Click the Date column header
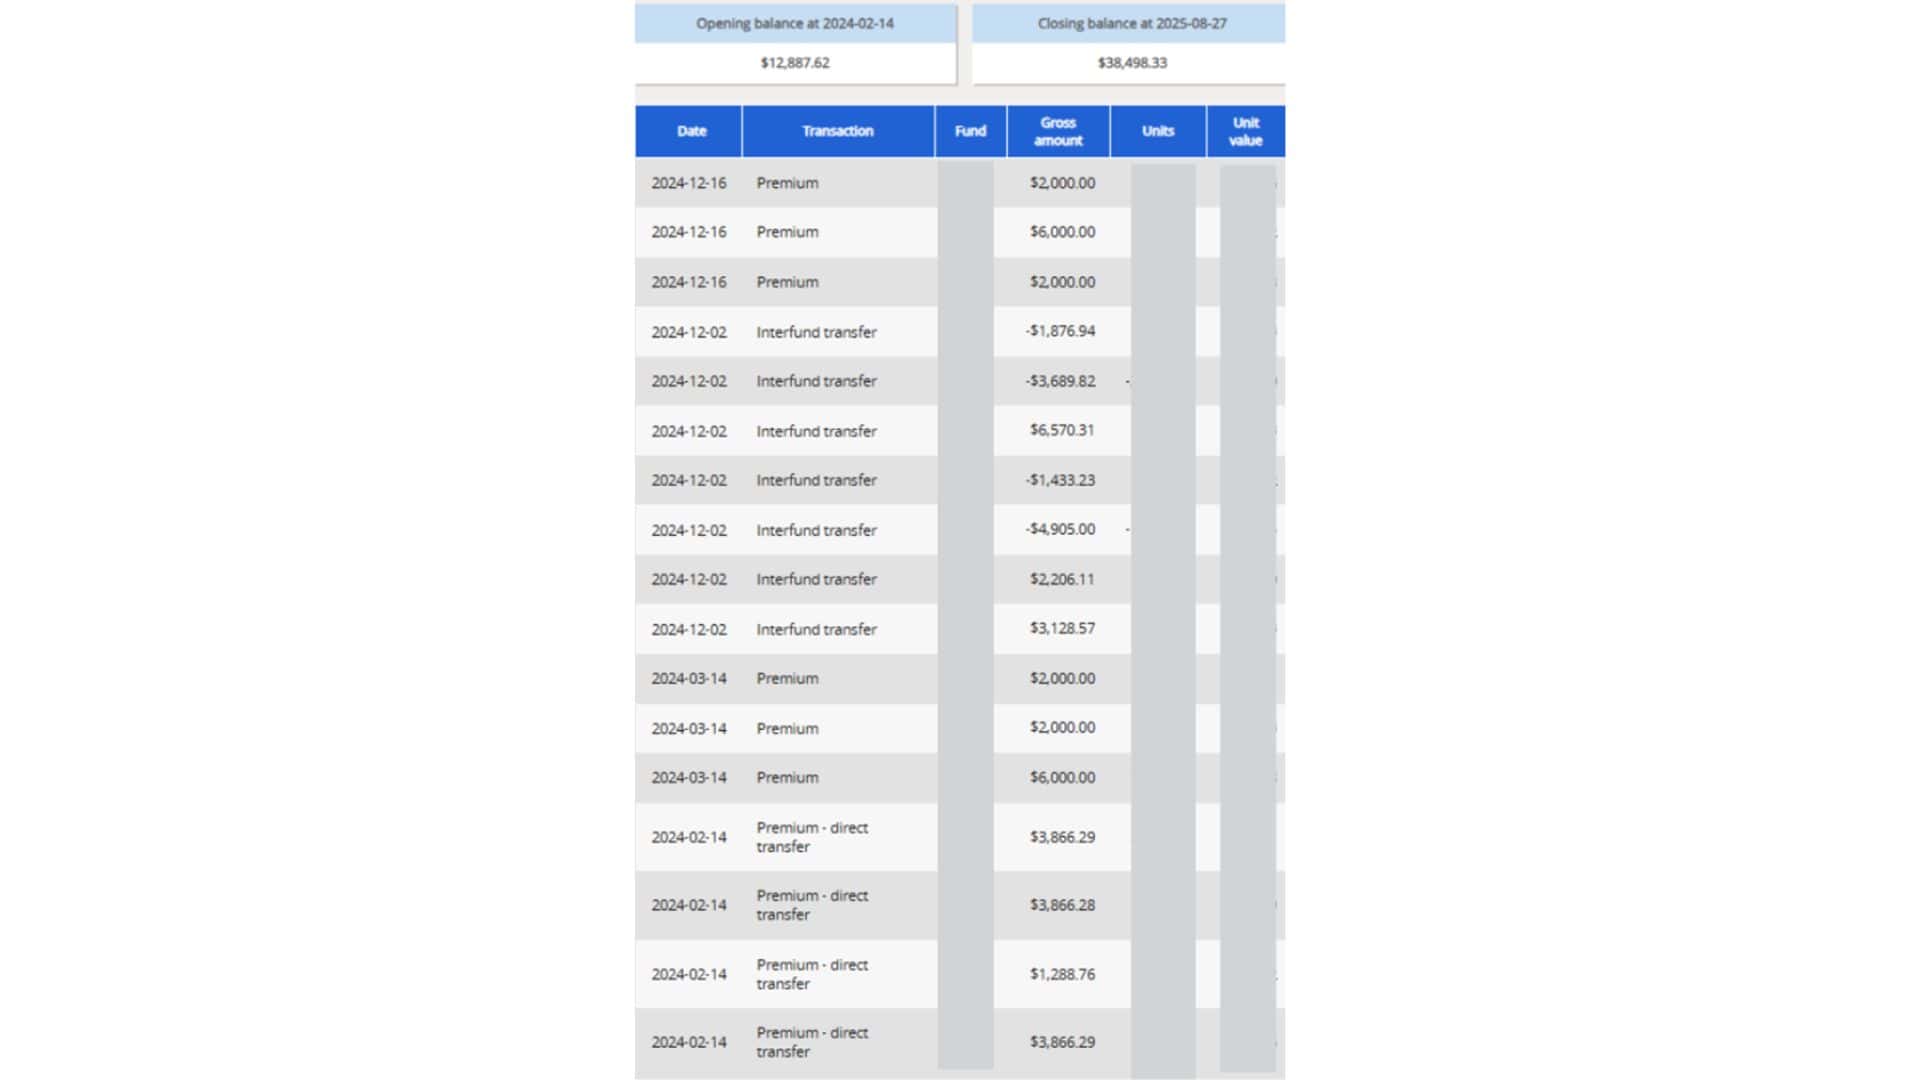Screen dimensions: 1920x1080 (x=691, y=131)
